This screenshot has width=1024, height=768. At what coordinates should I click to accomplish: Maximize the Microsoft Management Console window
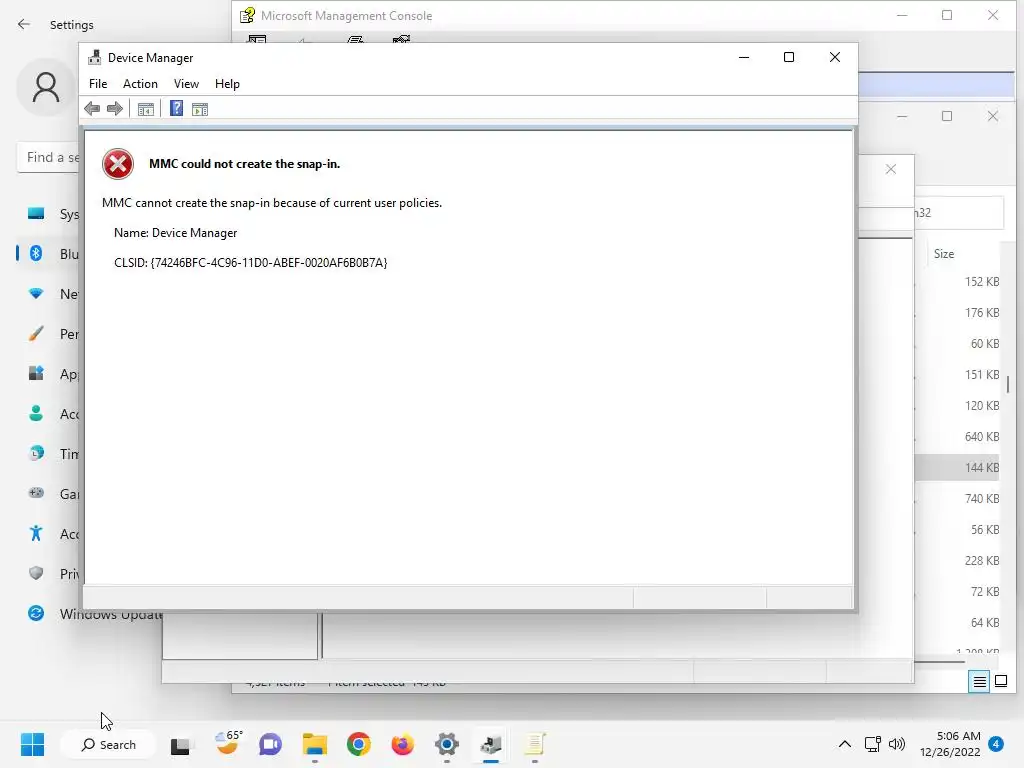tap(947, 16)
